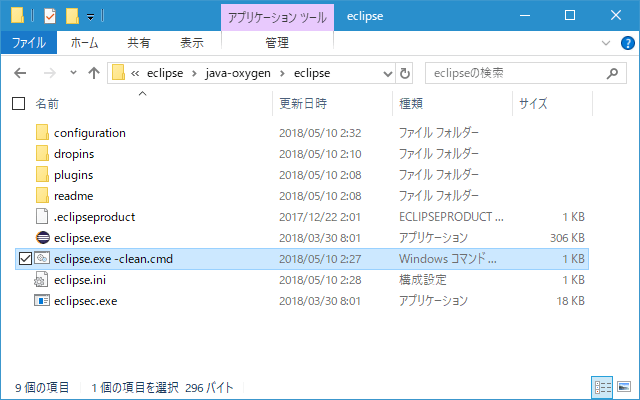Click java-oxygen breadcrumb in address bar
The width and height of the screenshot is (640, 400).
238,73
